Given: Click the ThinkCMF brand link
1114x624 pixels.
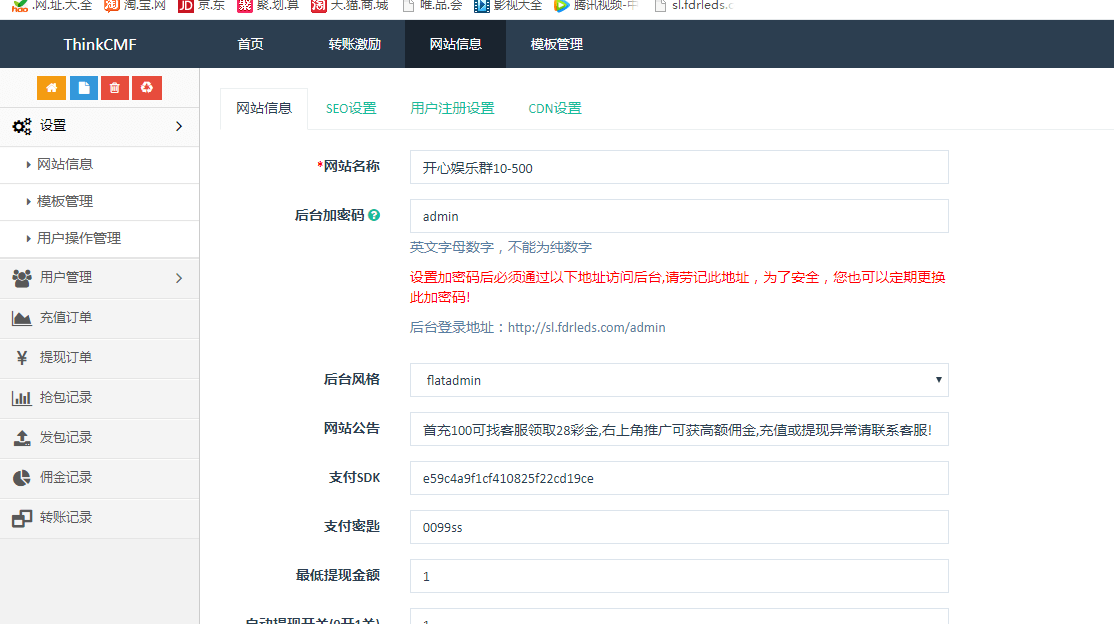Looking at the screenshot, I should [x=100, y=45].
